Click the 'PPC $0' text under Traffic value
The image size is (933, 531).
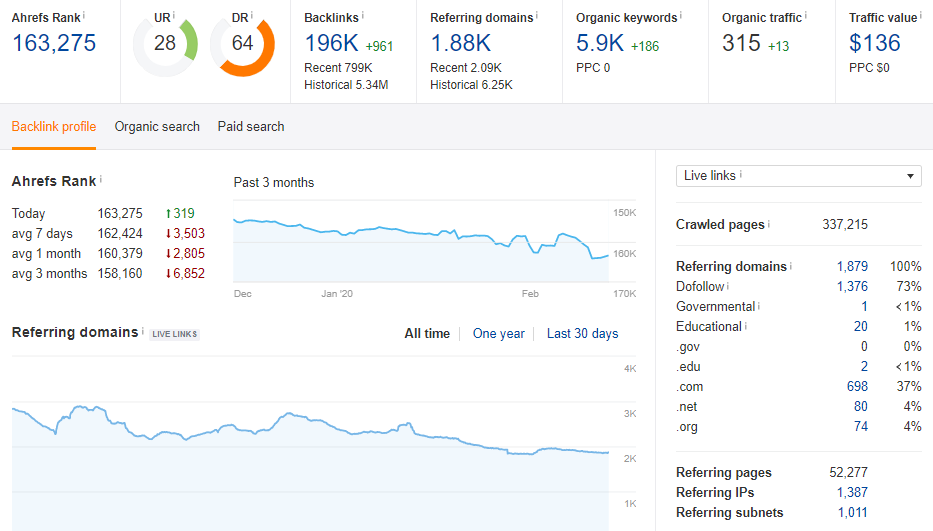(x=869, y=68)
